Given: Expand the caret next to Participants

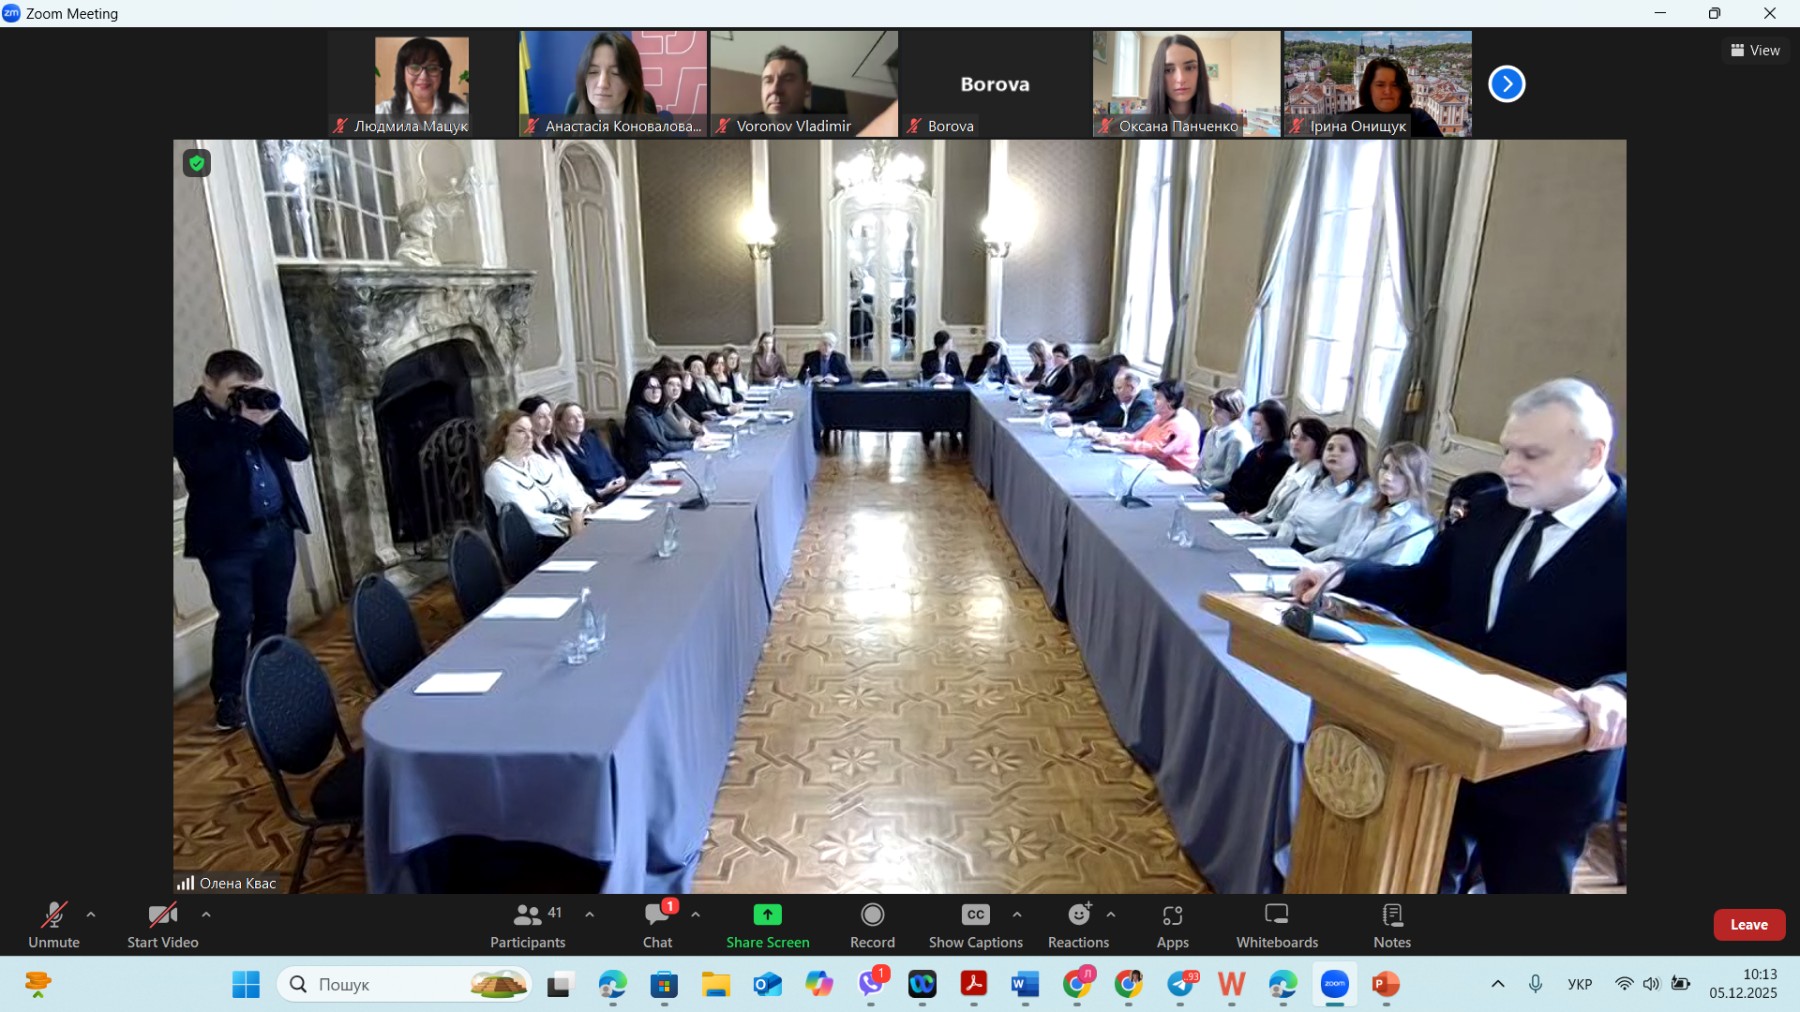Looking at the screenshot, I should [590, 914].
